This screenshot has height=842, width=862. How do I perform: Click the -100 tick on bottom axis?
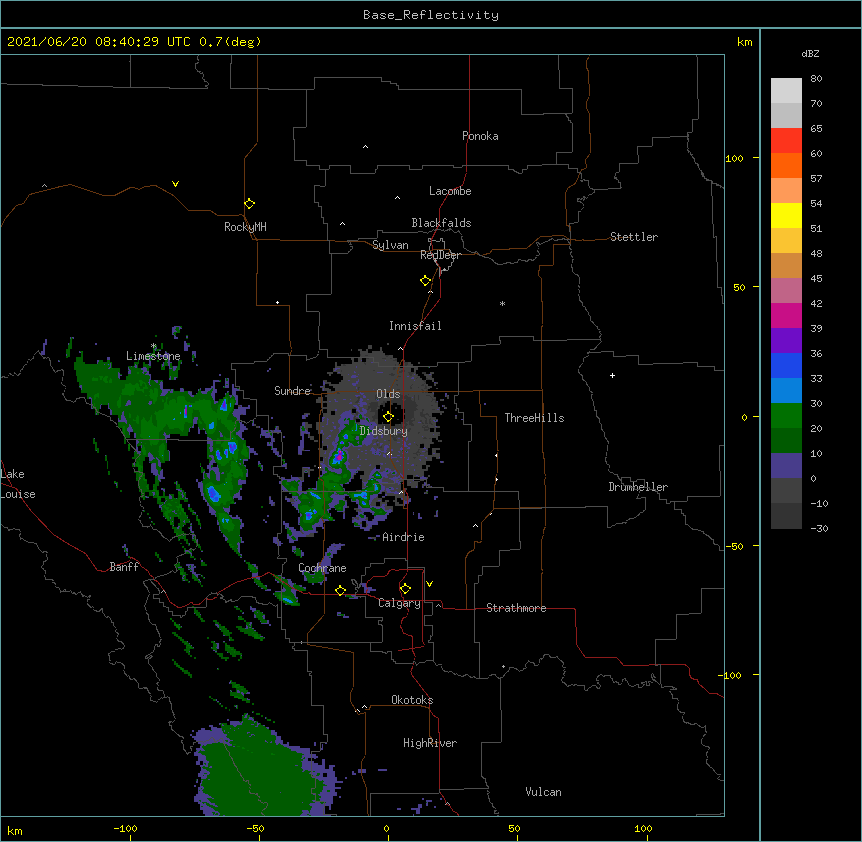125,829
